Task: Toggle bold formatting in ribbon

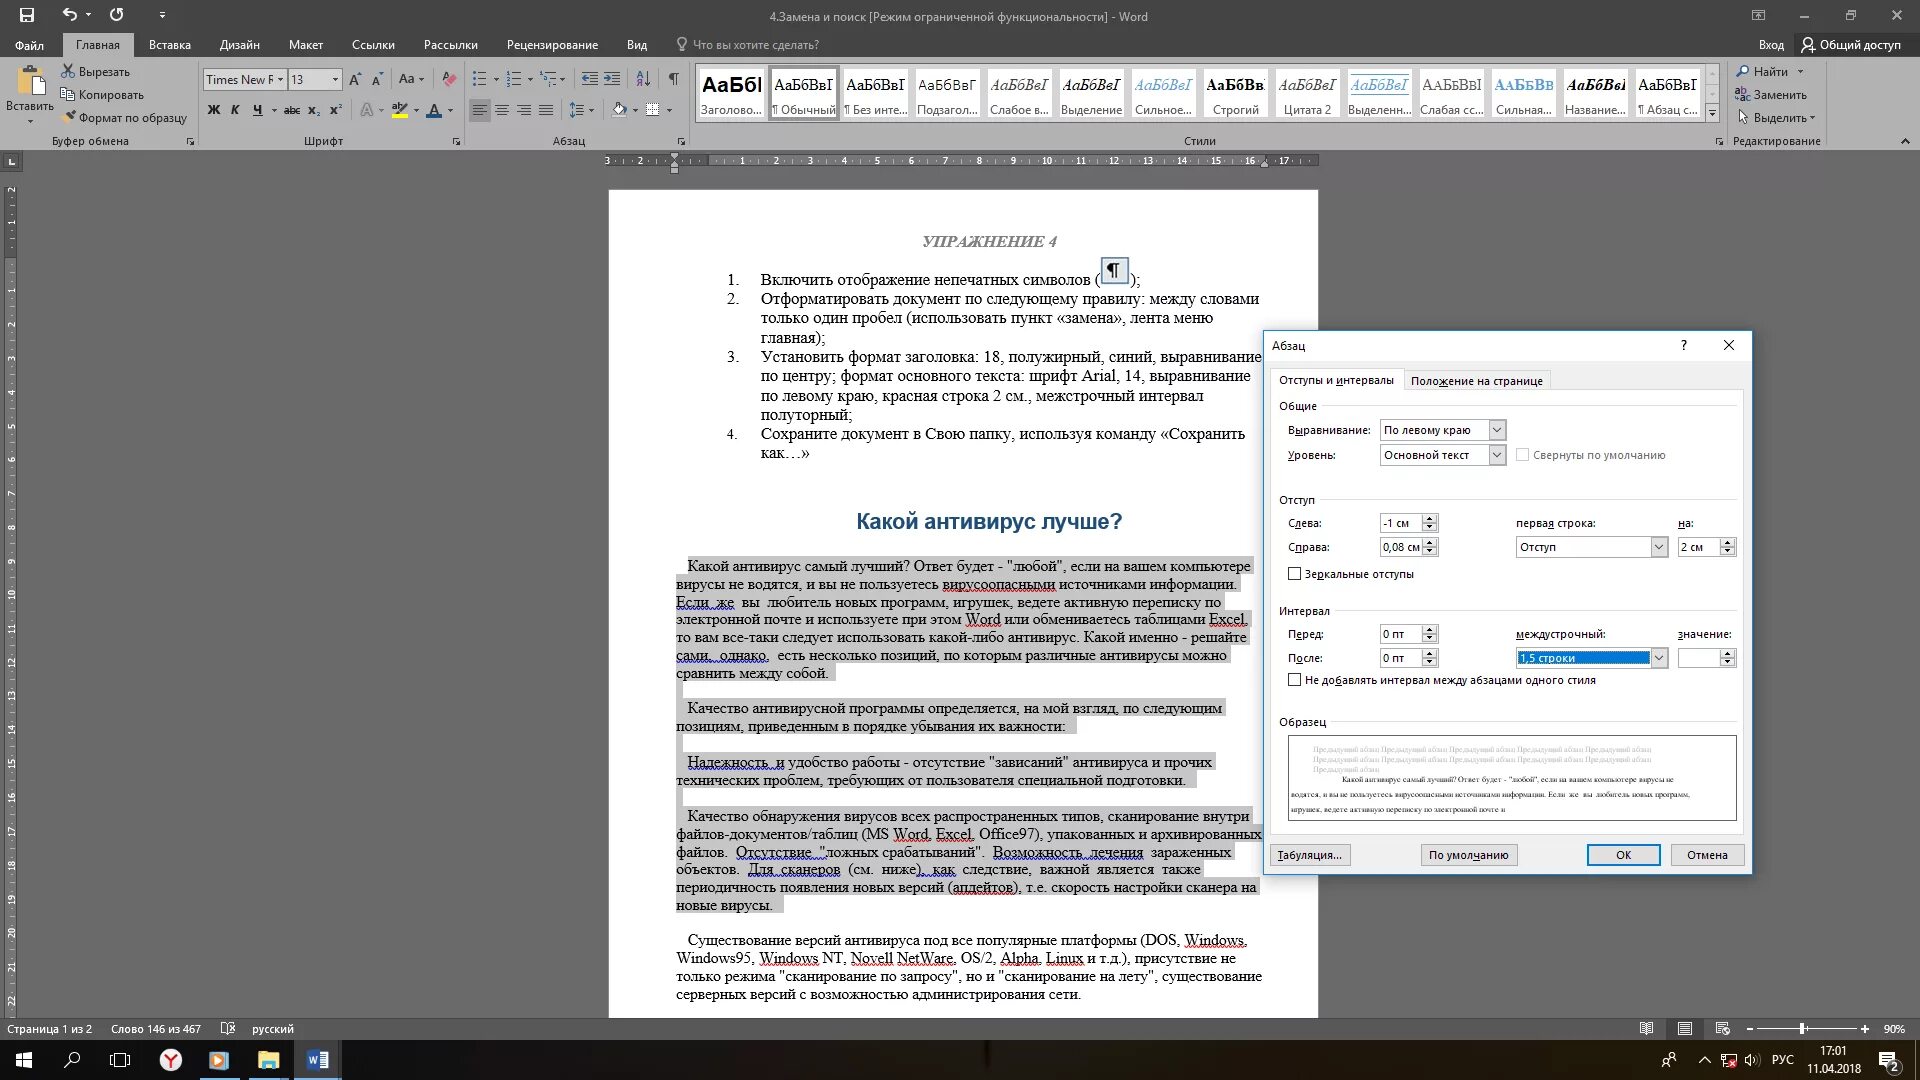Action: point(213,110)
